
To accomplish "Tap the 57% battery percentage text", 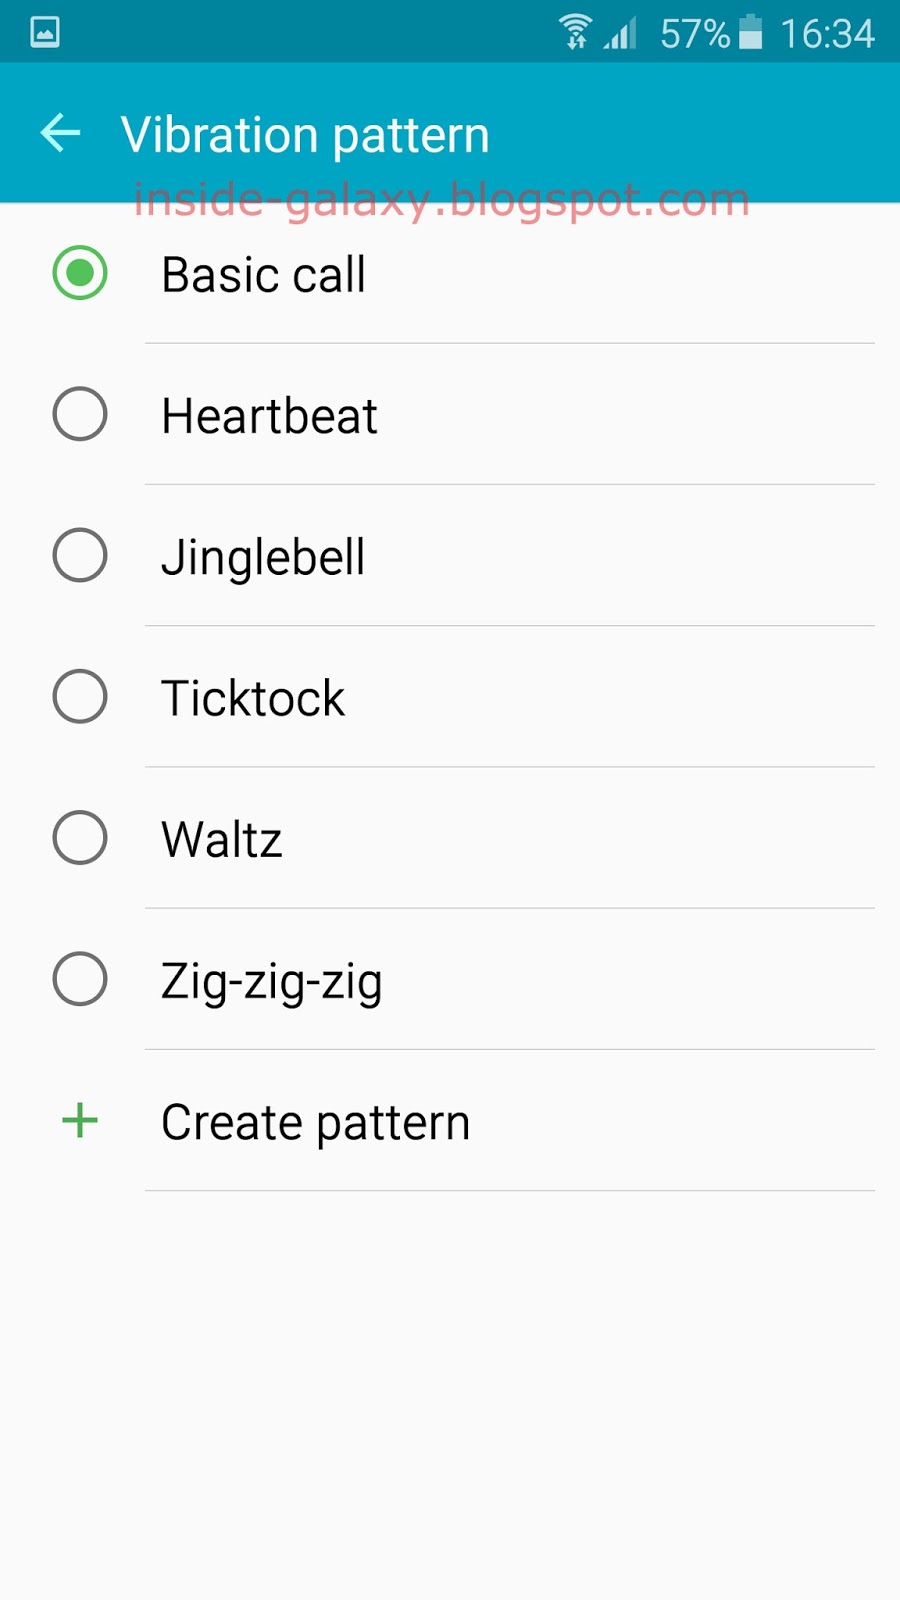I will 695,34.
